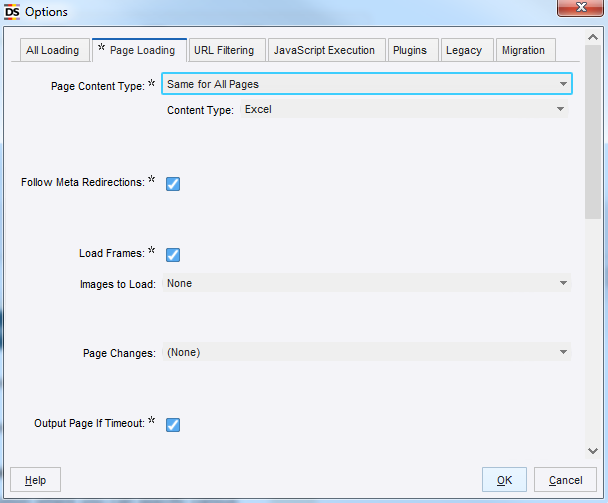Click the Help button

[x=35, y=480]
